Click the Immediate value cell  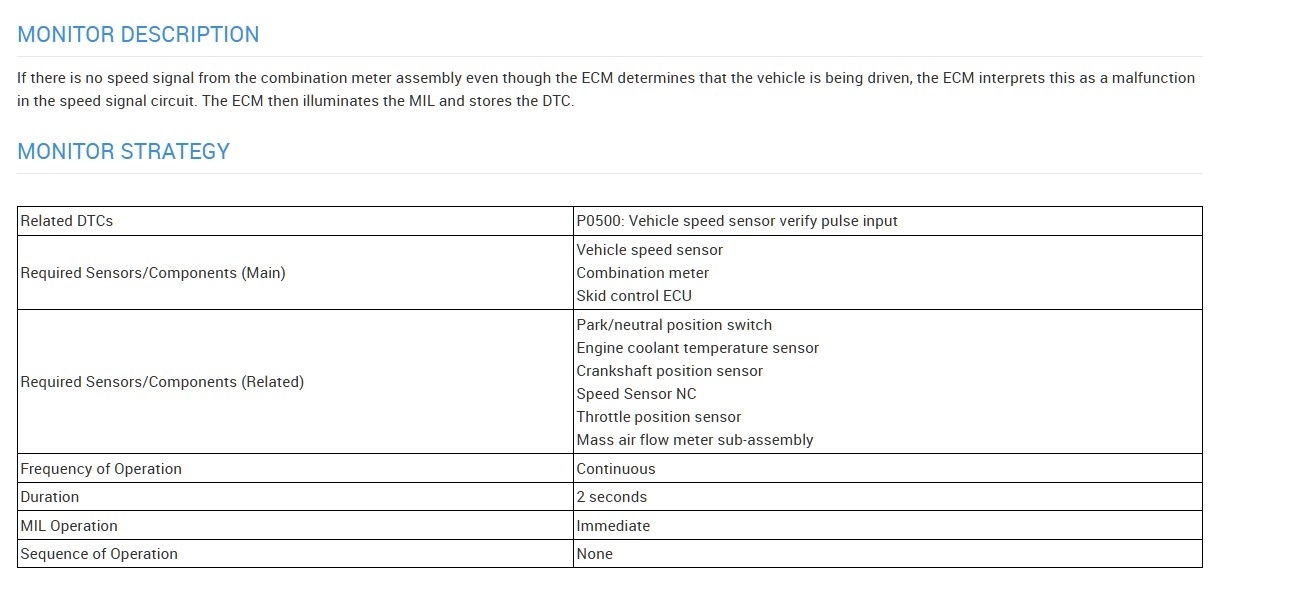613,526
